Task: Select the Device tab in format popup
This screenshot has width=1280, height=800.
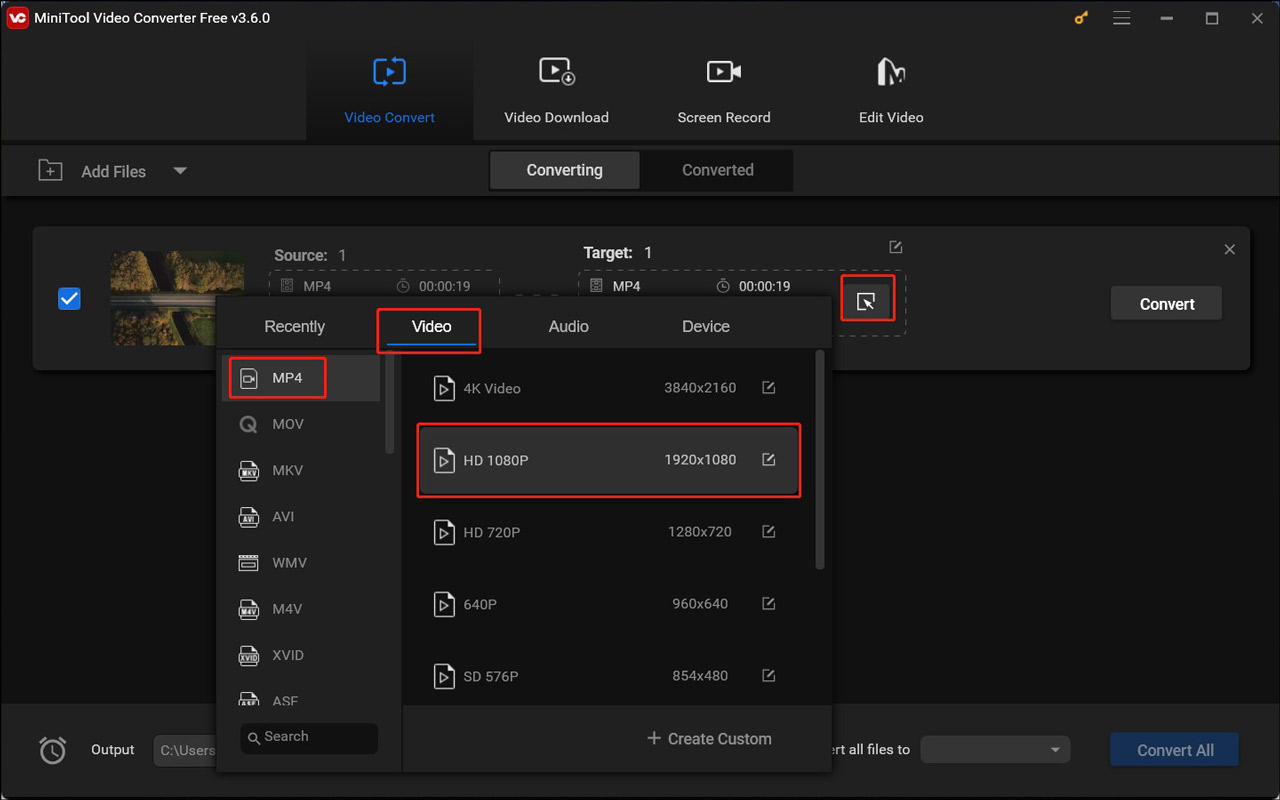Action: (706, 326)
